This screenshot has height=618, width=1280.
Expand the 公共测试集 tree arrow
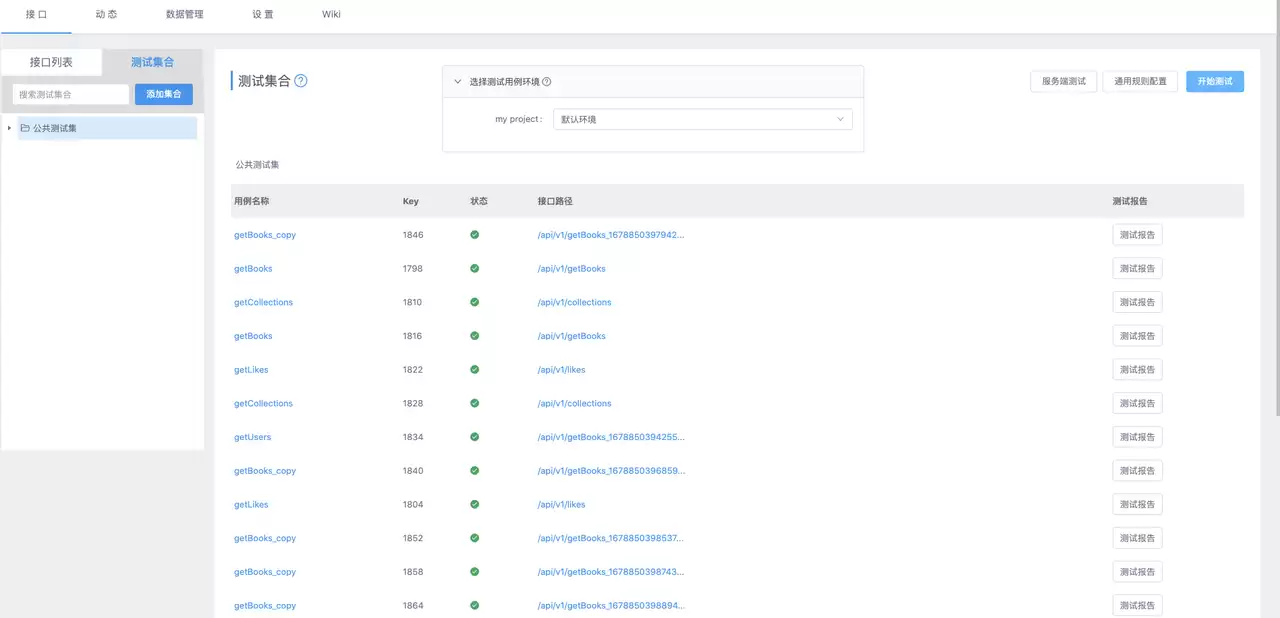10,128
